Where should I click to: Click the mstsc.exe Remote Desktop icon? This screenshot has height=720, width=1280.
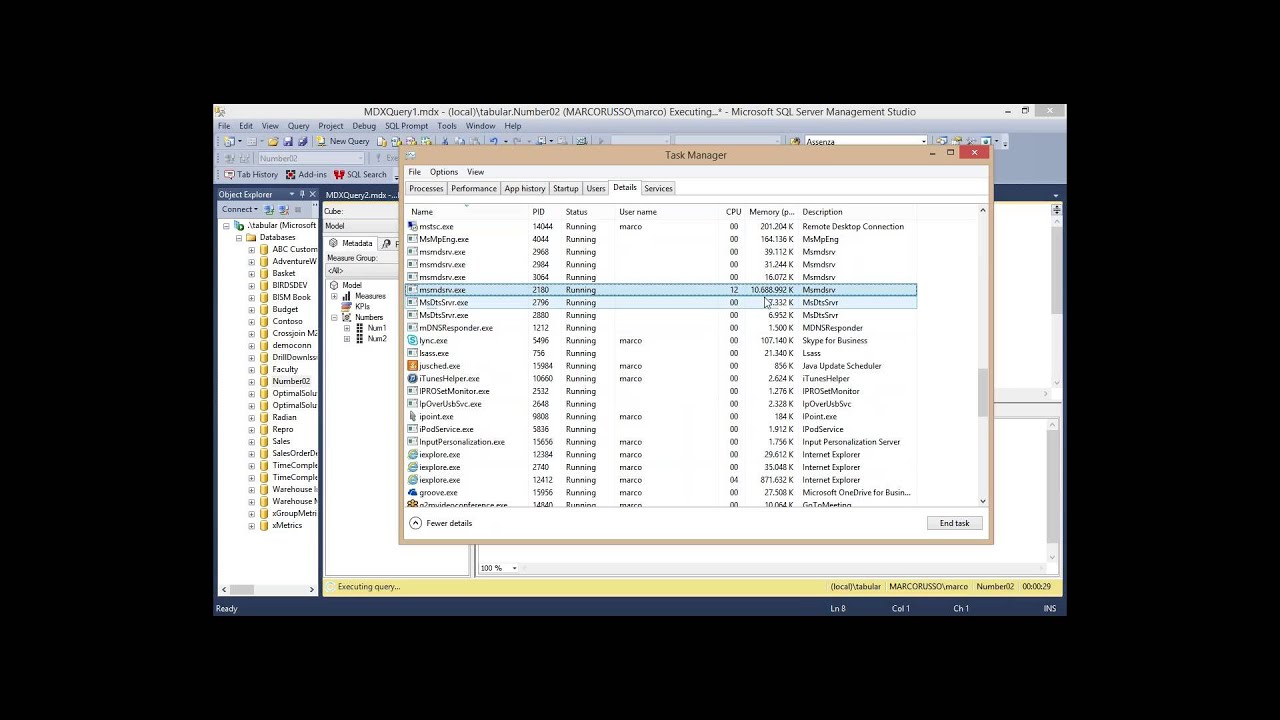point(412,226)
